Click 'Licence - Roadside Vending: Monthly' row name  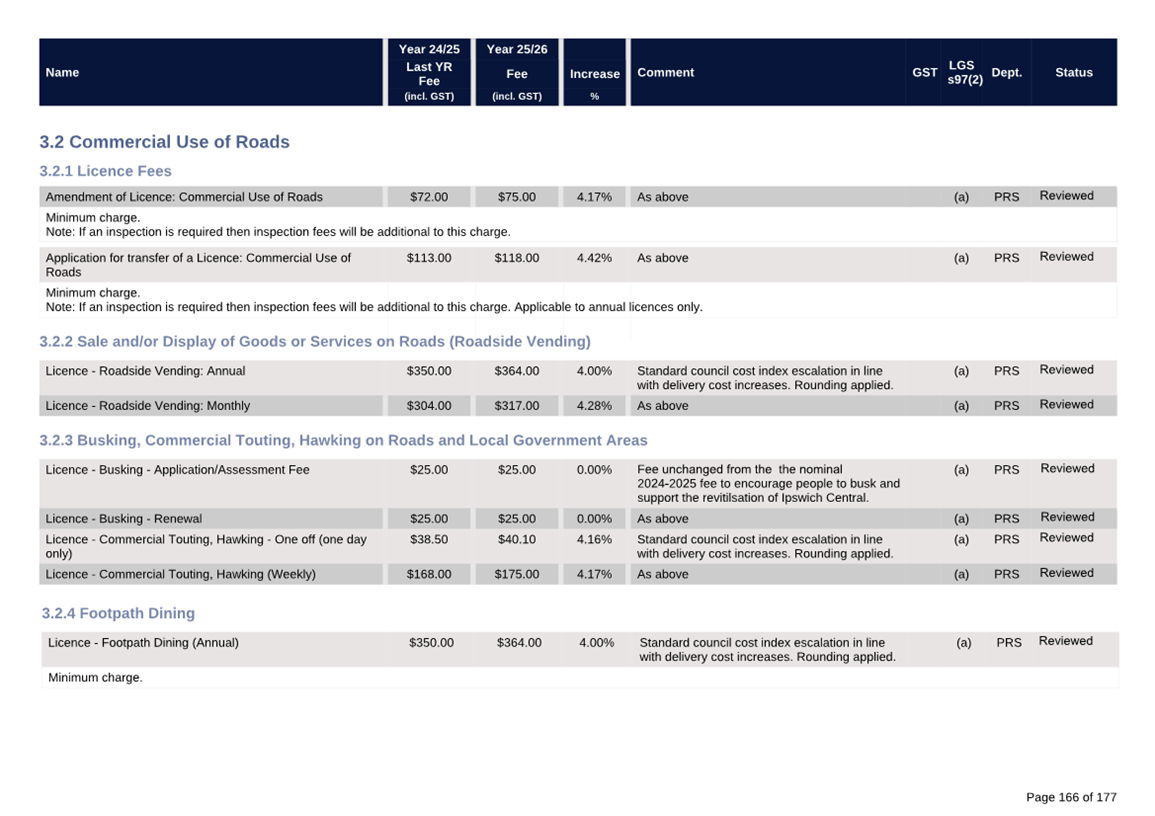(x=147, y=406)
